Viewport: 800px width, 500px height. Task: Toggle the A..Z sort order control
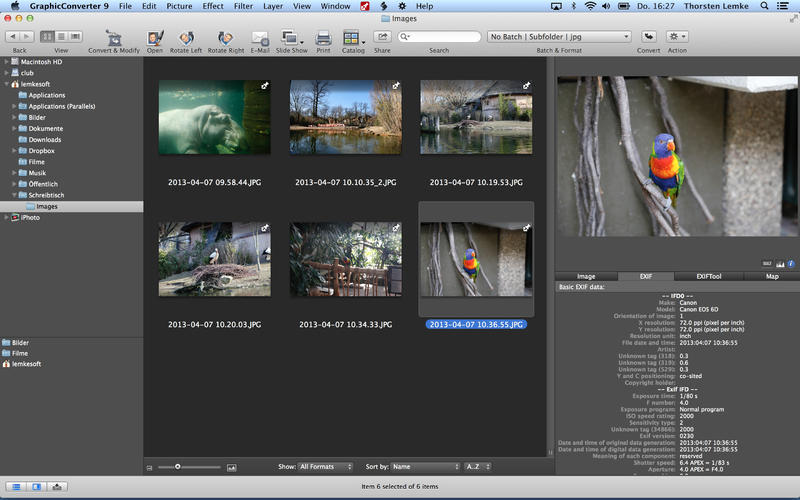[477, 467]
